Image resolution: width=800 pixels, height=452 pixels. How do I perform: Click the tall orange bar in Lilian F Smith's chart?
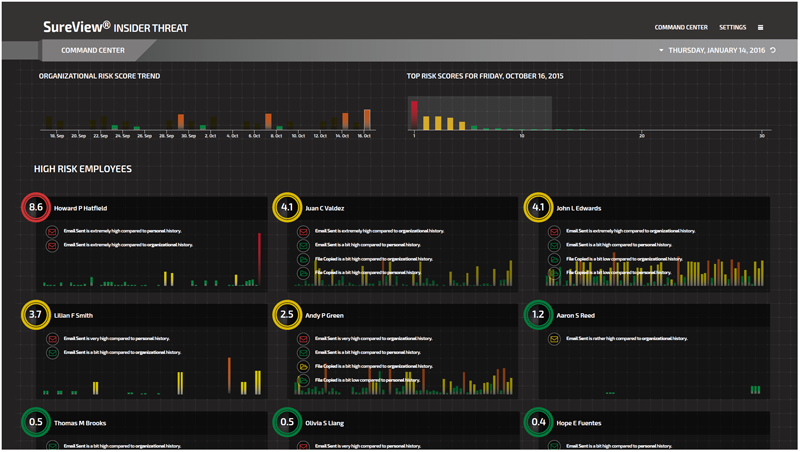[x=229, y=375]
